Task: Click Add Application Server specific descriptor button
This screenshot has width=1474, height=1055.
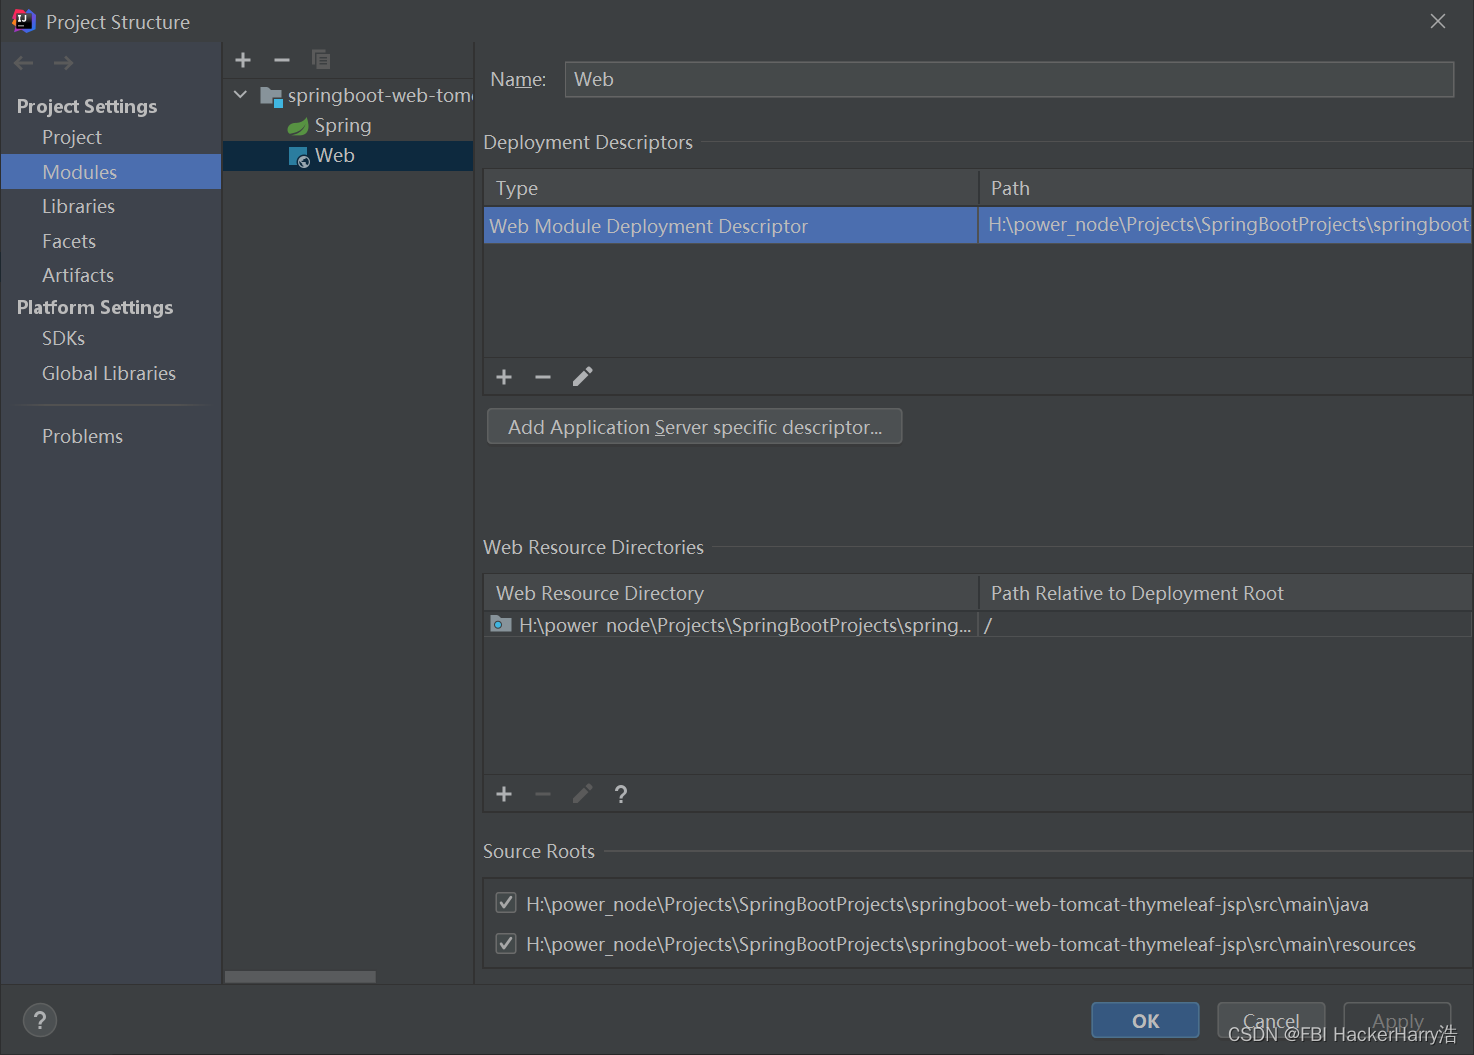Action: coord(695,426)
